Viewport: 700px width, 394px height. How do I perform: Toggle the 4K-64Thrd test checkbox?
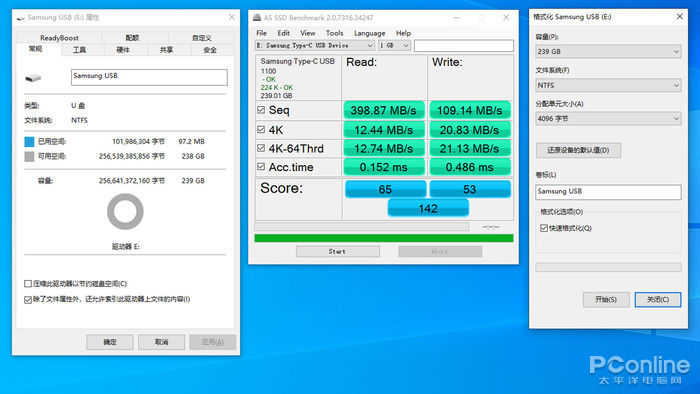261,148
